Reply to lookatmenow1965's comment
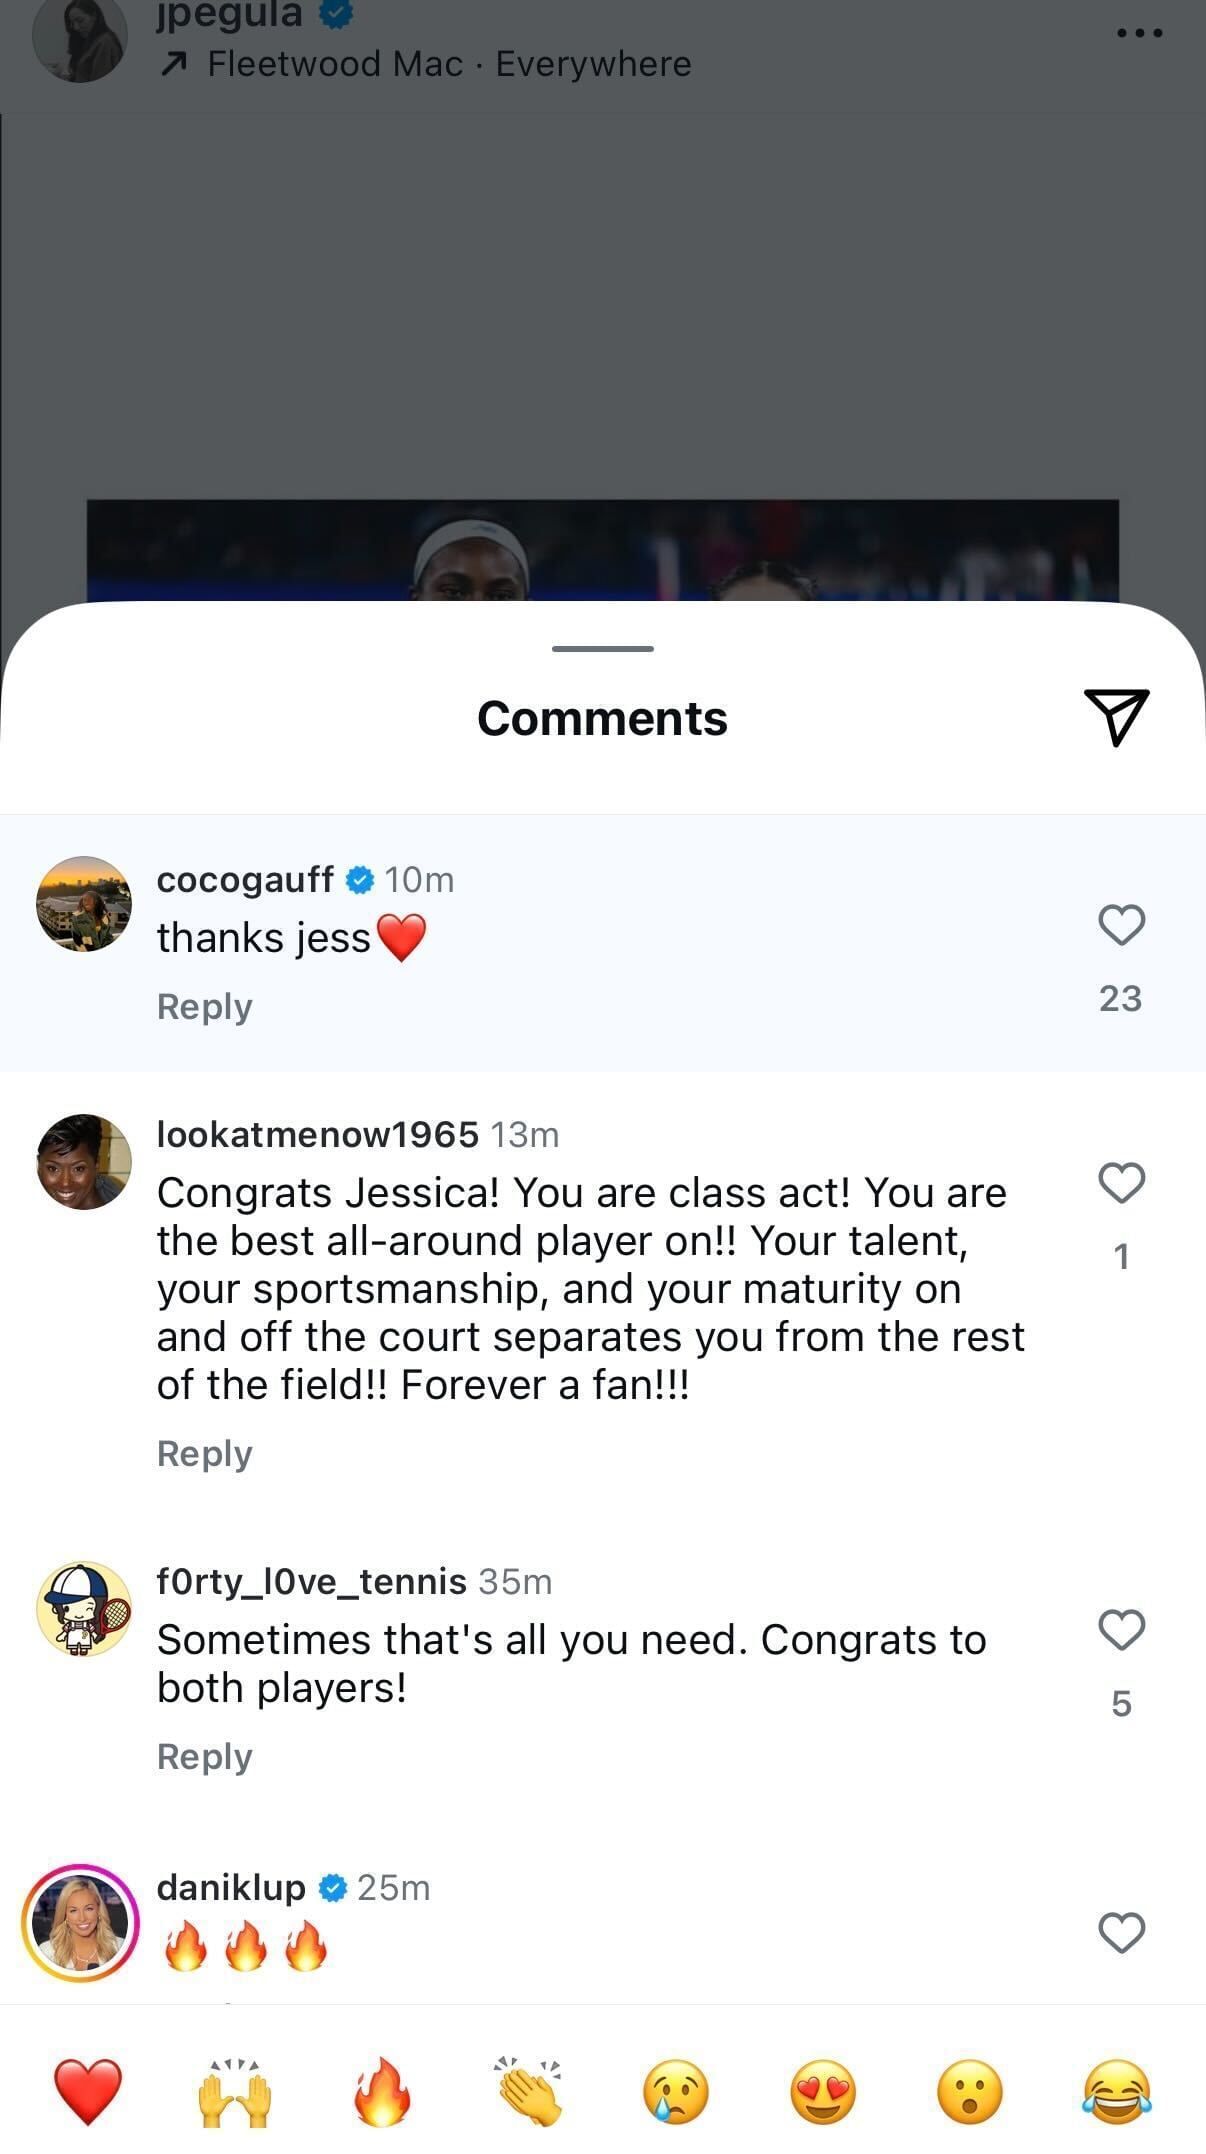The height and width of the screenshot is (2154, 1206). coord(204,1453)
